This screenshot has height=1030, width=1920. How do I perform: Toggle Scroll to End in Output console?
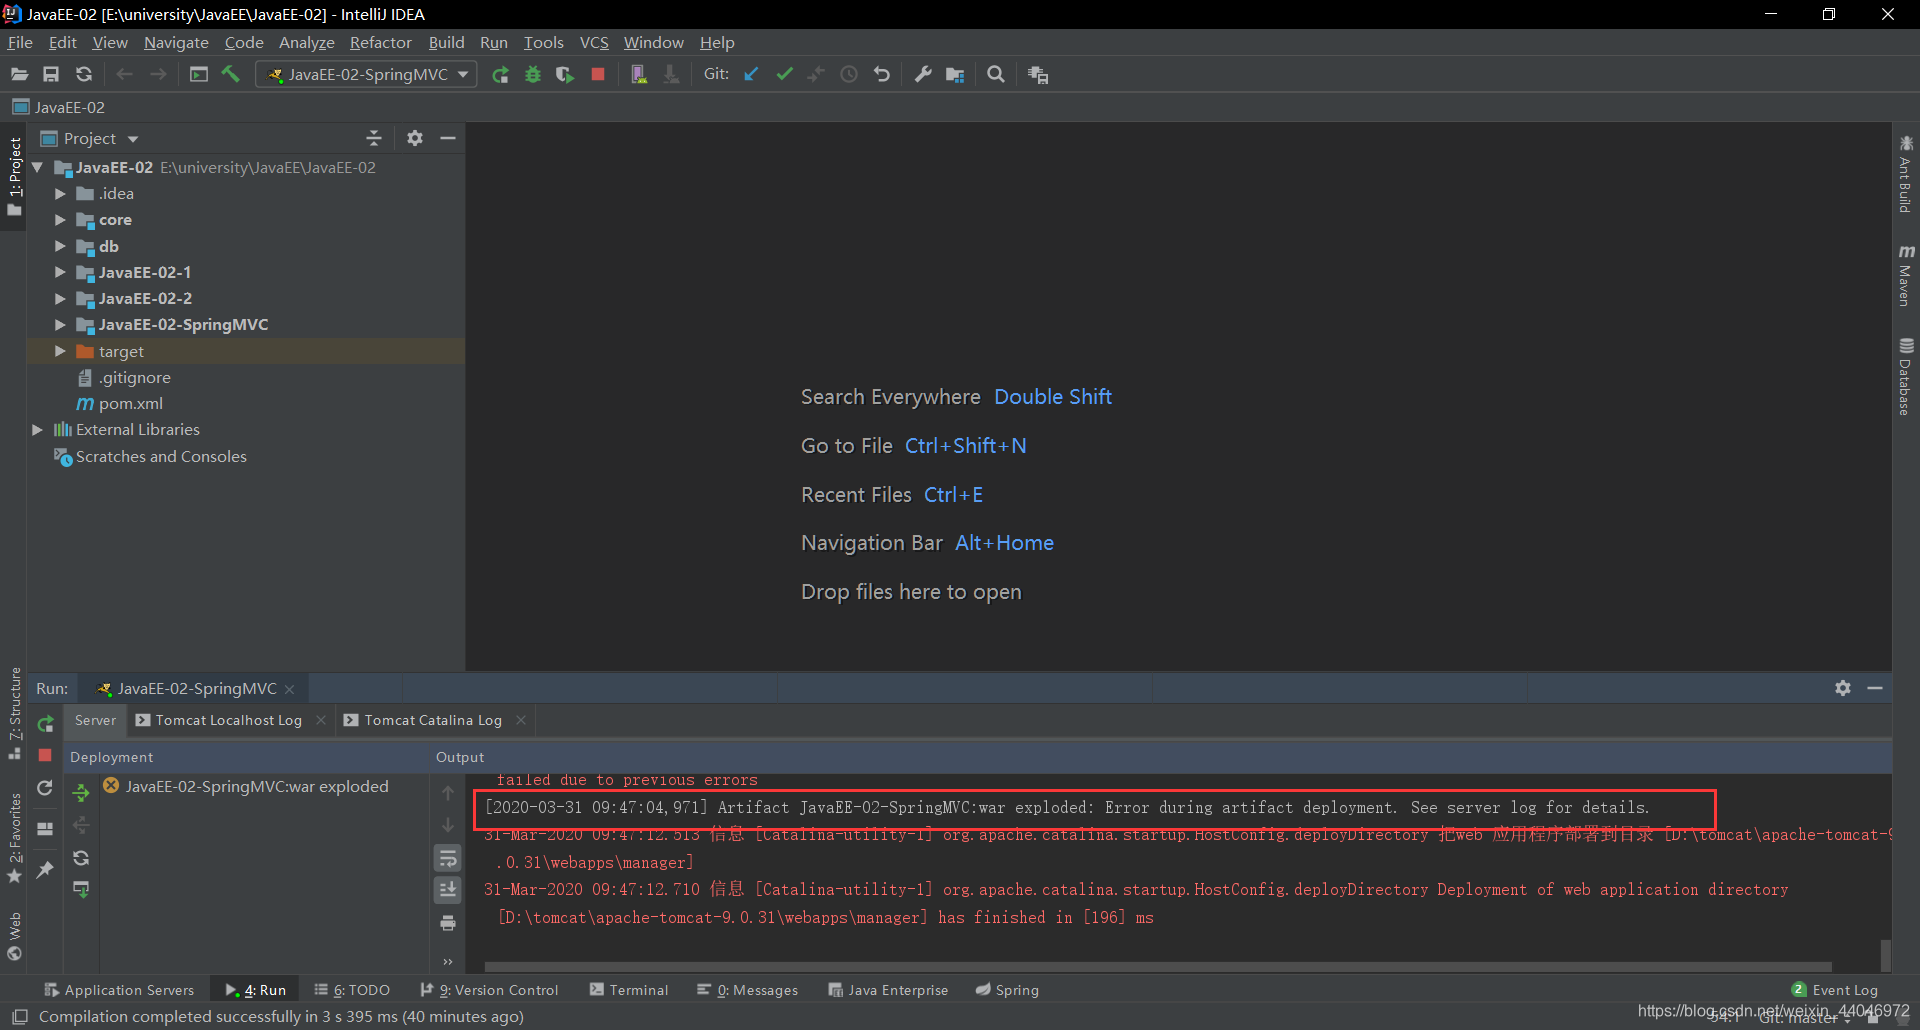[448, 890]
